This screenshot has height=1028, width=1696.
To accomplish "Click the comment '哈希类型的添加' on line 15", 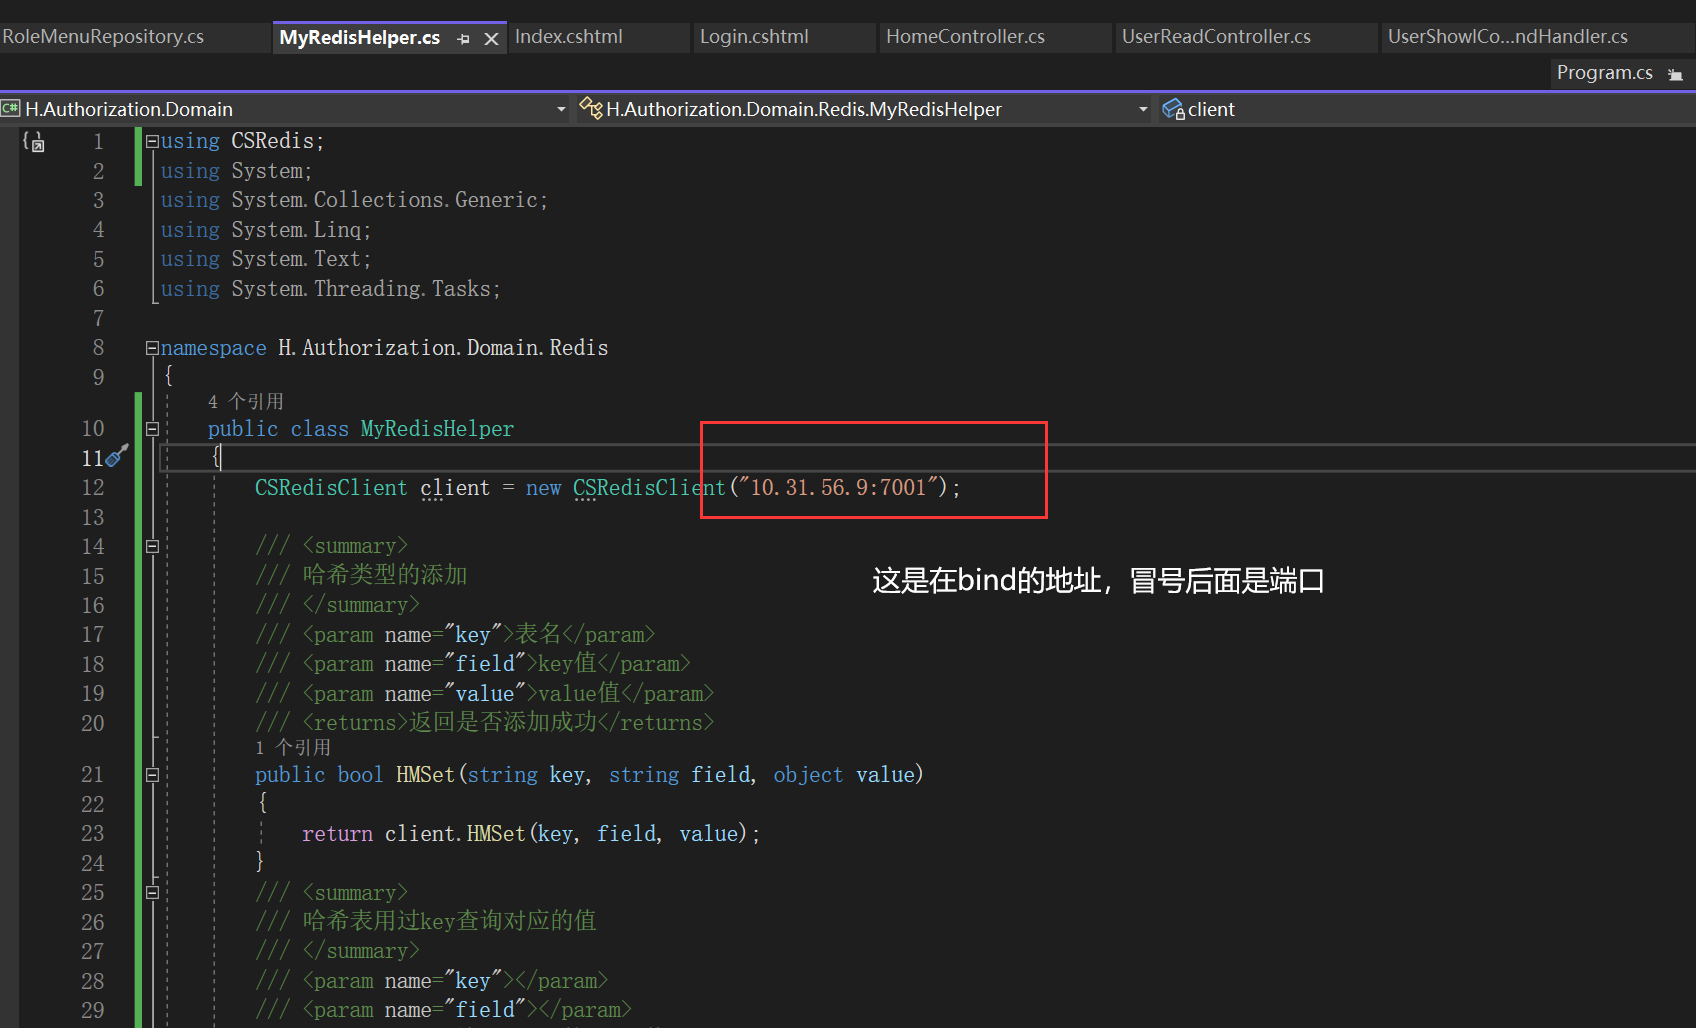I will pyautogui.click(x=385, y=575).
